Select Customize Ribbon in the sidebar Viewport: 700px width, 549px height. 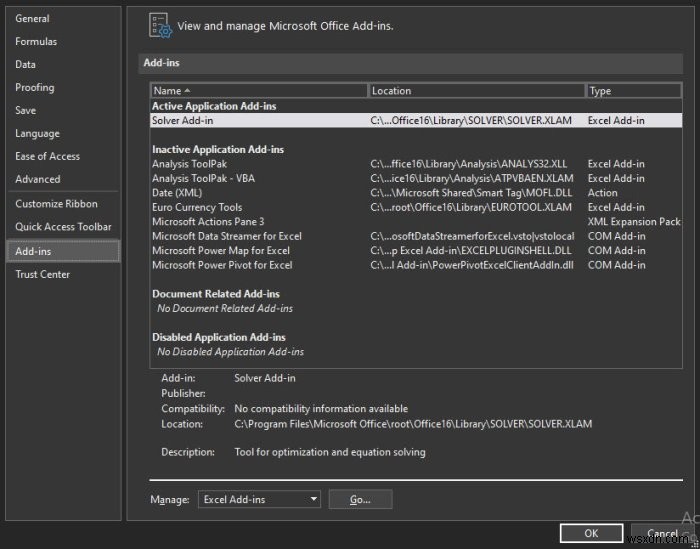(x=56, y=204)
